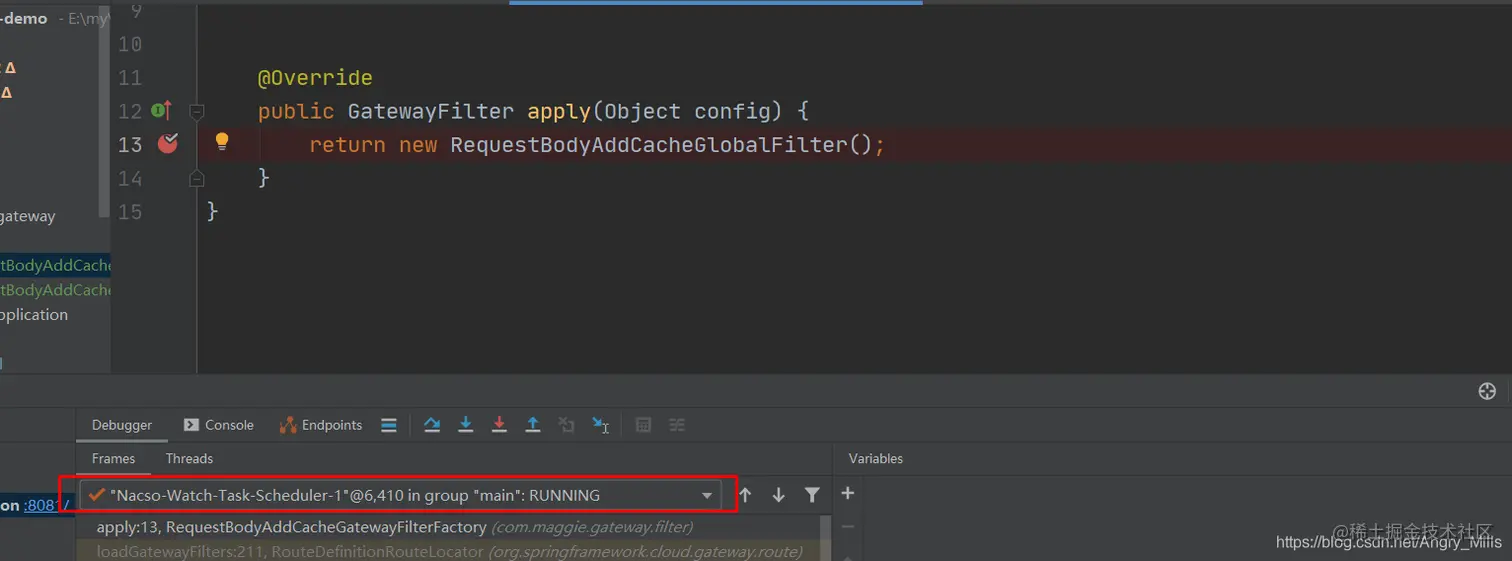Image resolution: width=1512 pixels, height=561 pixels.
Task: Select the loadGatewayFilters:211 stack frame row
Action: point(448,551)
